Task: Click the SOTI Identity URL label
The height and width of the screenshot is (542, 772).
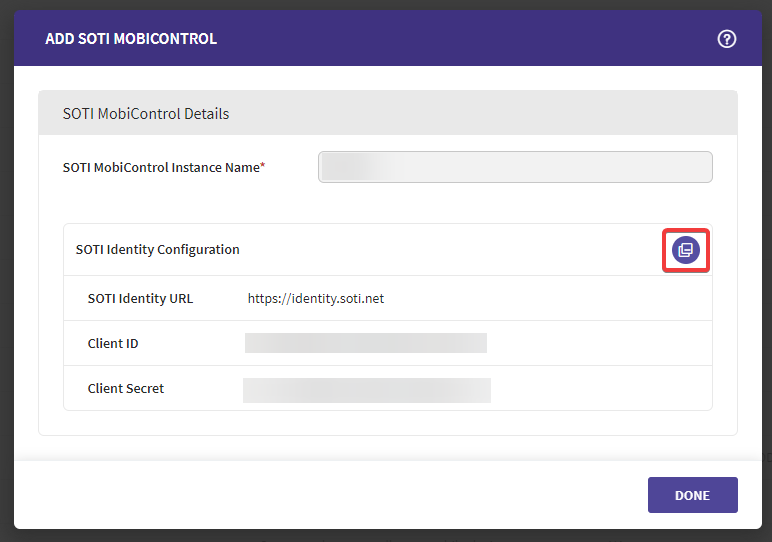Action: tap(140, 298)
